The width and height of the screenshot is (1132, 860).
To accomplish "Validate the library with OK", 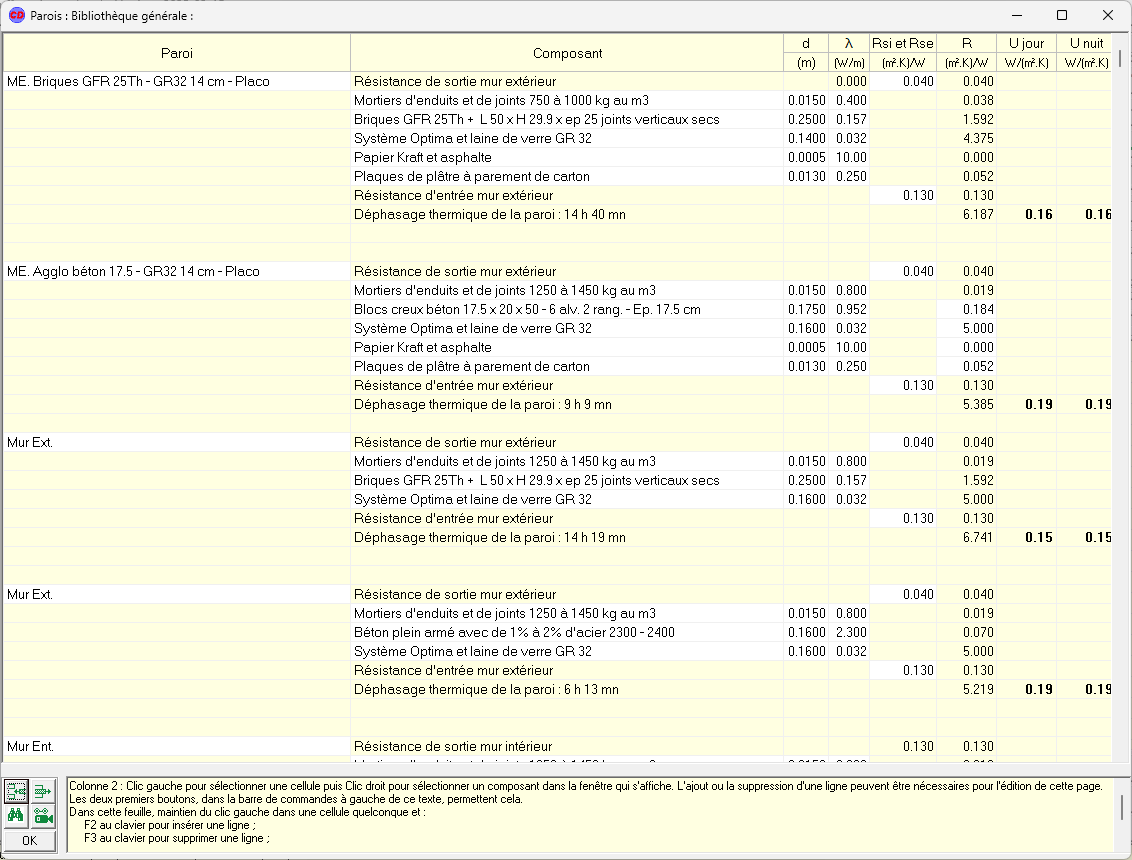I will [x=27, y=841].
